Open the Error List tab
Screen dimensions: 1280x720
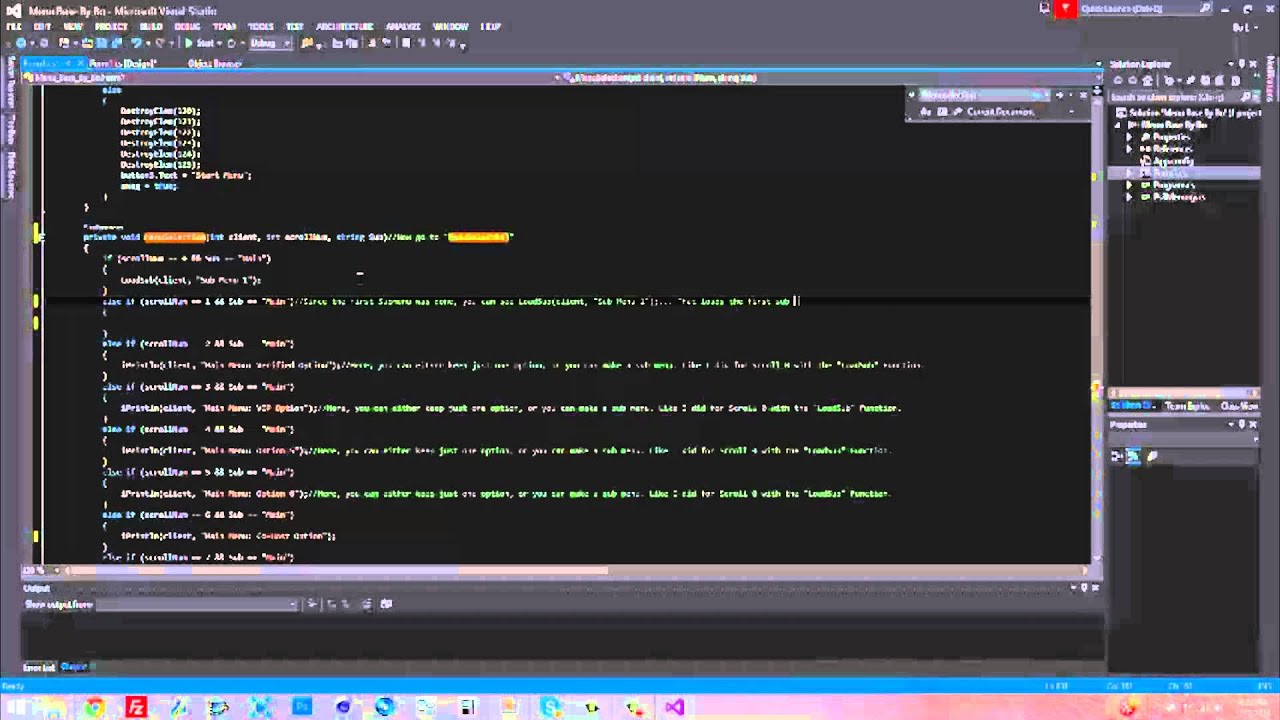coord(39,667)
